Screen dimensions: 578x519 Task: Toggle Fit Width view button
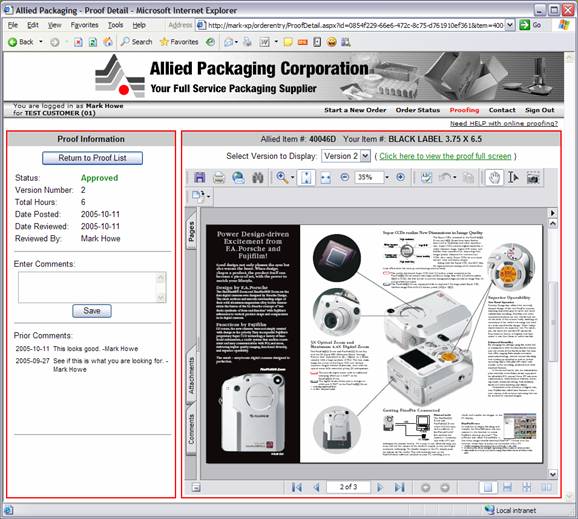325,178
